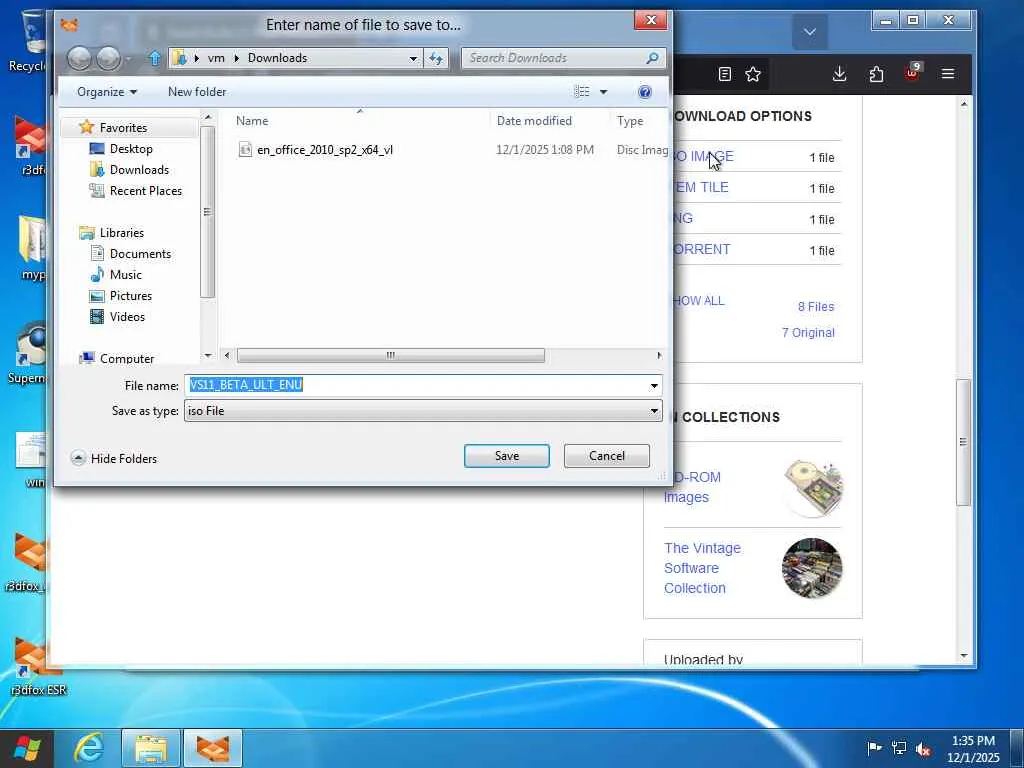Expand the vm breadcrumb arrow in path
The width and height of the screenshot is (1024, 768).
(236, 58)
